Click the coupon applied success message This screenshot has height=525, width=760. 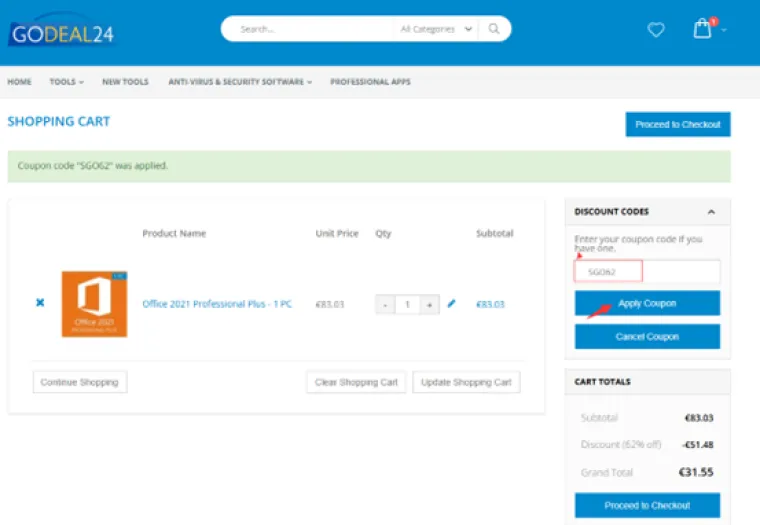pyautogui.click(x=369, y=166)
